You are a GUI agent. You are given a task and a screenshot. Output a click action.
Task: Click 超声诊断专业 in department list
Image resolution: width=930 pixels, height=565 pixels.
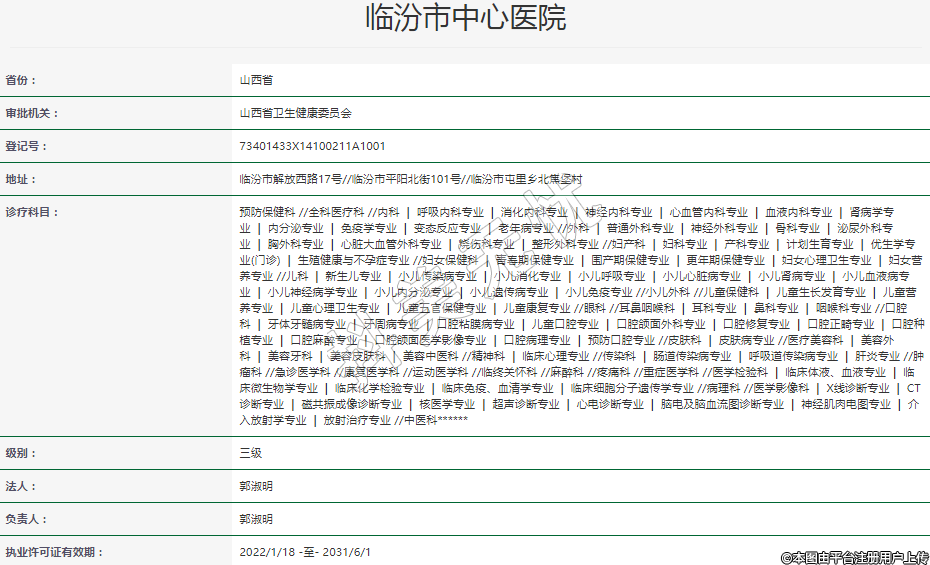tap(525, 405)
